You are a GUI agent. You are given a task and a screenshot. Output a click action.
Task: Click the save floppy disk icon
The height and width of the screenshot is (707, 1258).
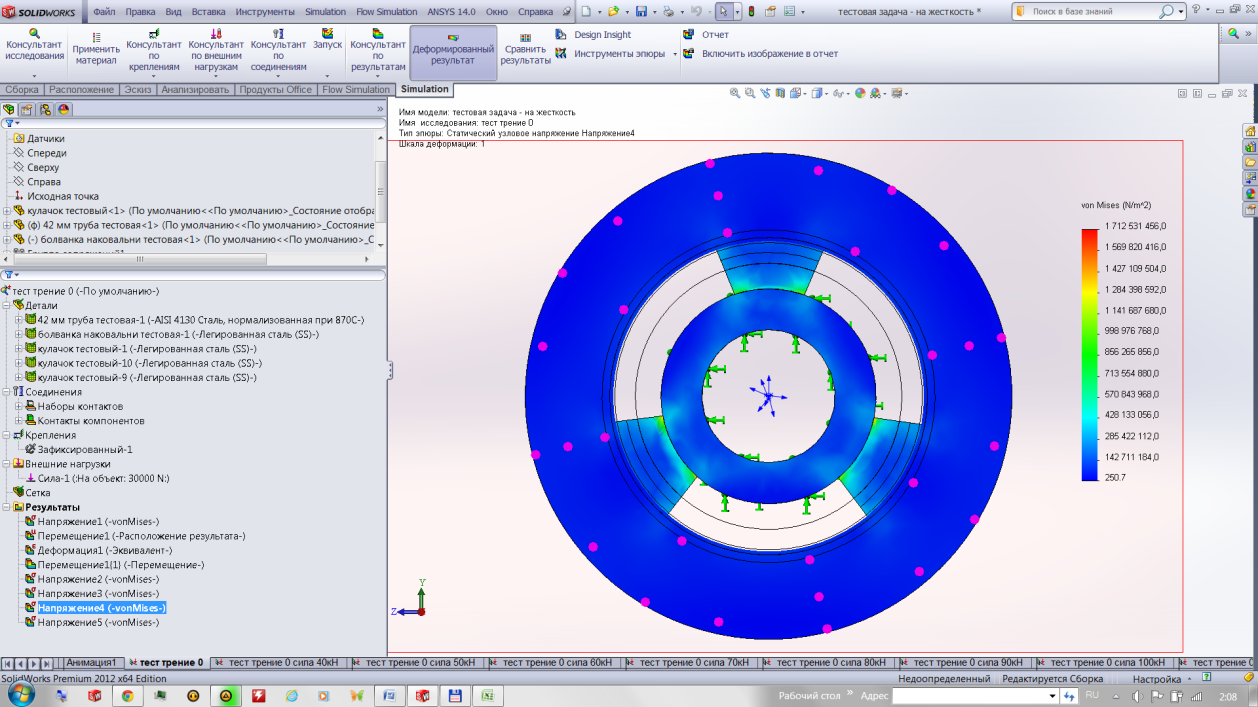pos(641,12)
